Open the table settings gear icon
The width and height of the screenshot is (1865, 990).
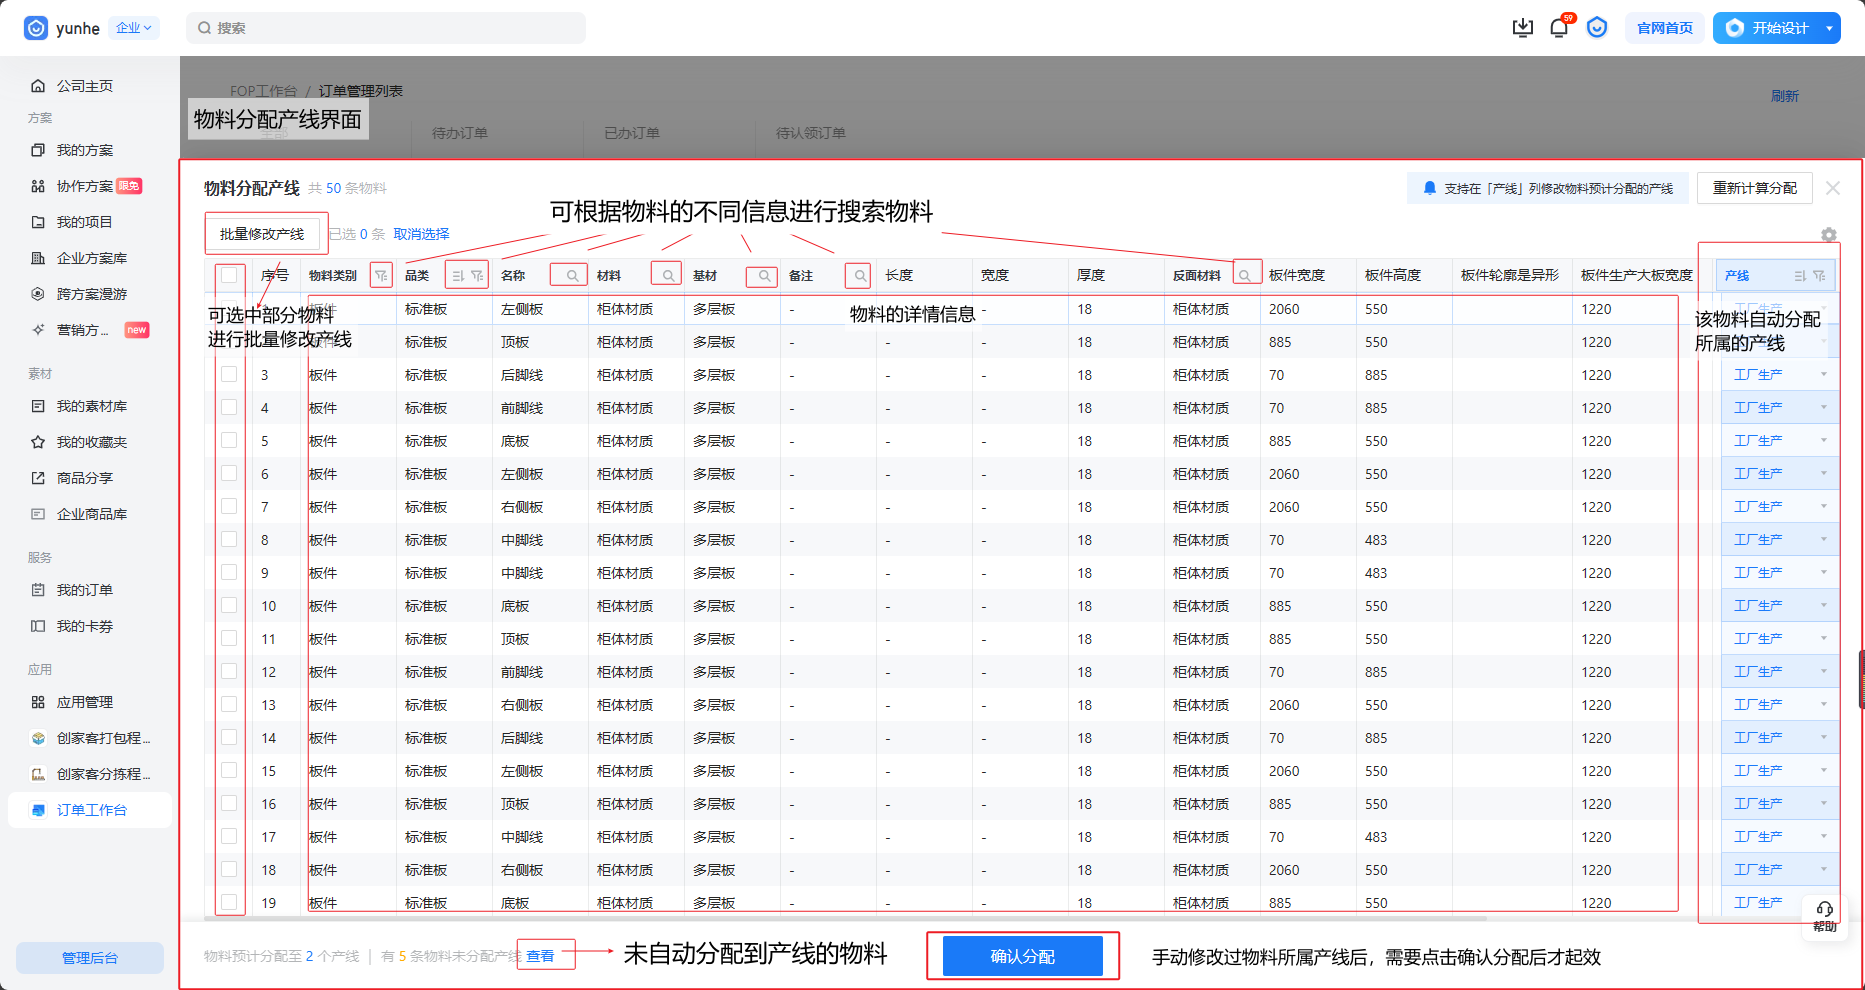pyautogui.click(x=1828, y=235)
